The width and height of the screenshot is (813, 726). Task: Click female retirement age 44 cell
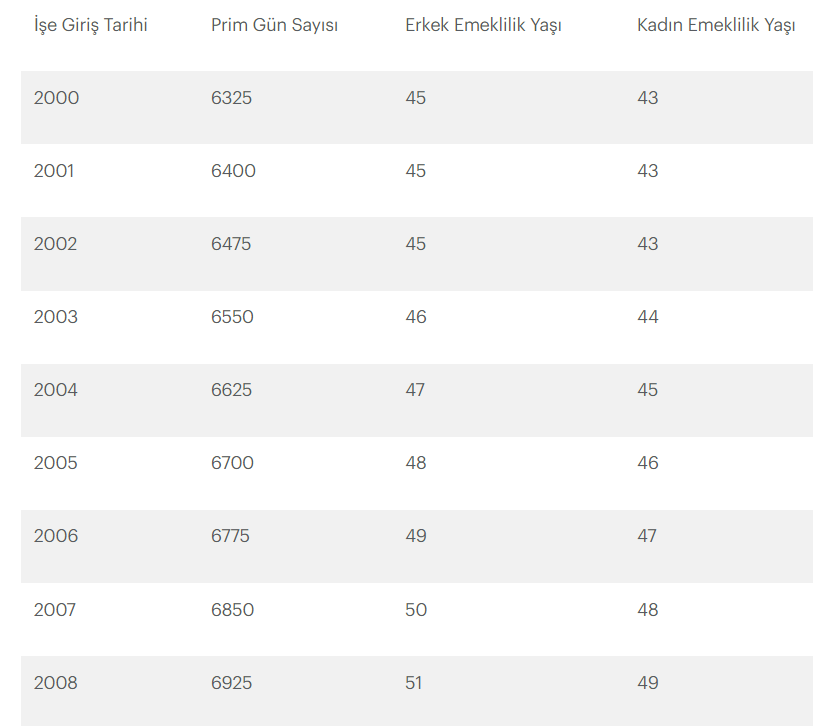(648, 317)
